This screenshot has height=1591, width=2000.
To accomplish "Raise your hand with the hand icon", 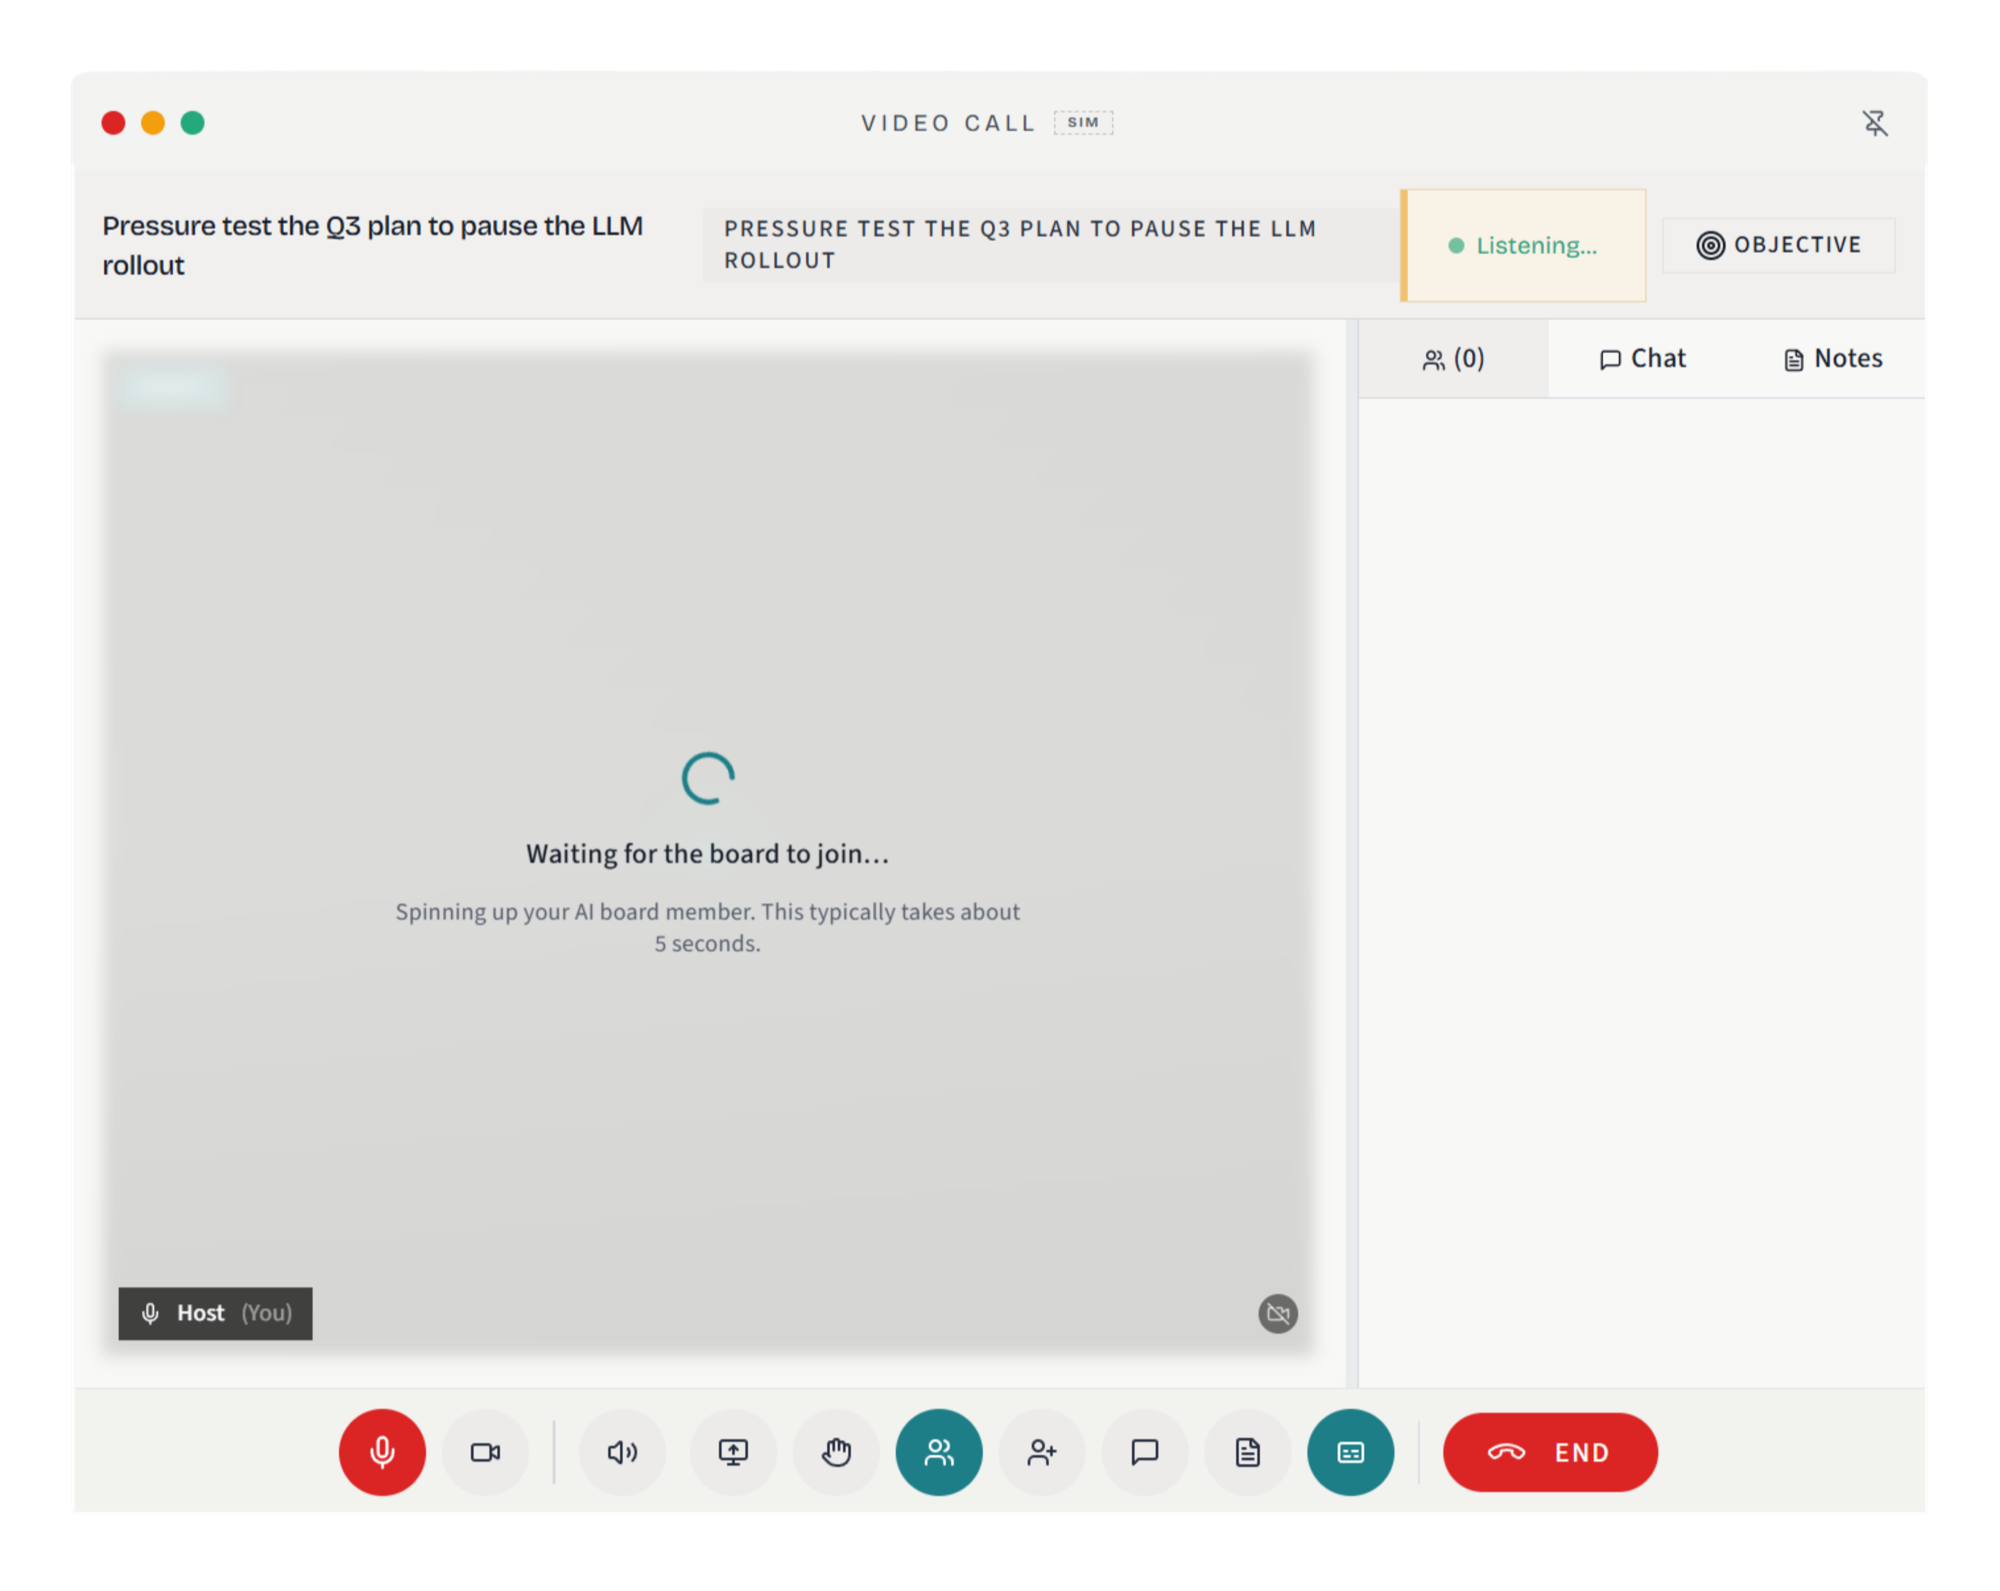I will [836, 1452].
